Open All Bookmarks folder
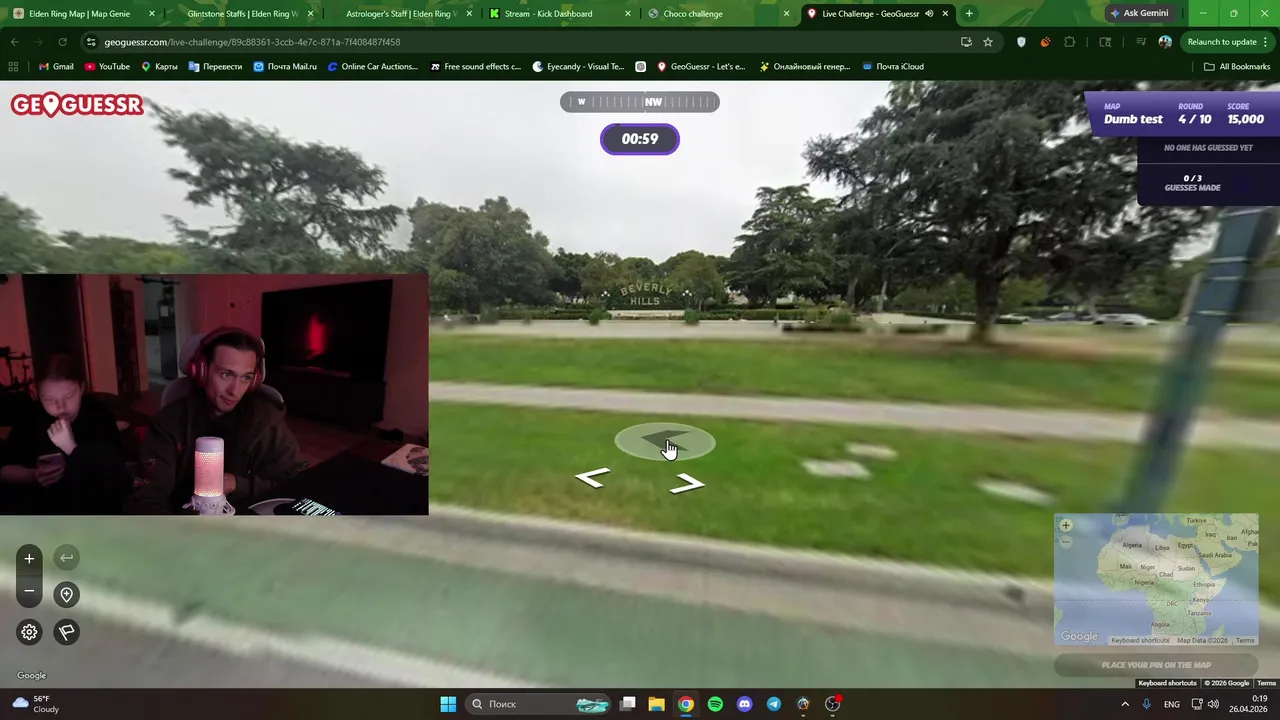1280x720 pixels. 1237,67
